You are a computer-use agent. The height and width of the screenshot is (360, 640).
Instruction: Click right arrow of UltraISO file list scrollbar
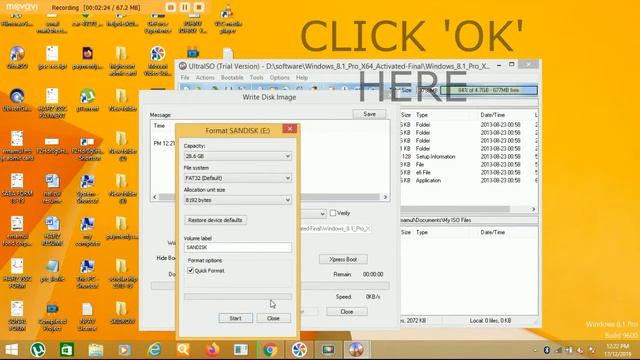click(533, 209)
